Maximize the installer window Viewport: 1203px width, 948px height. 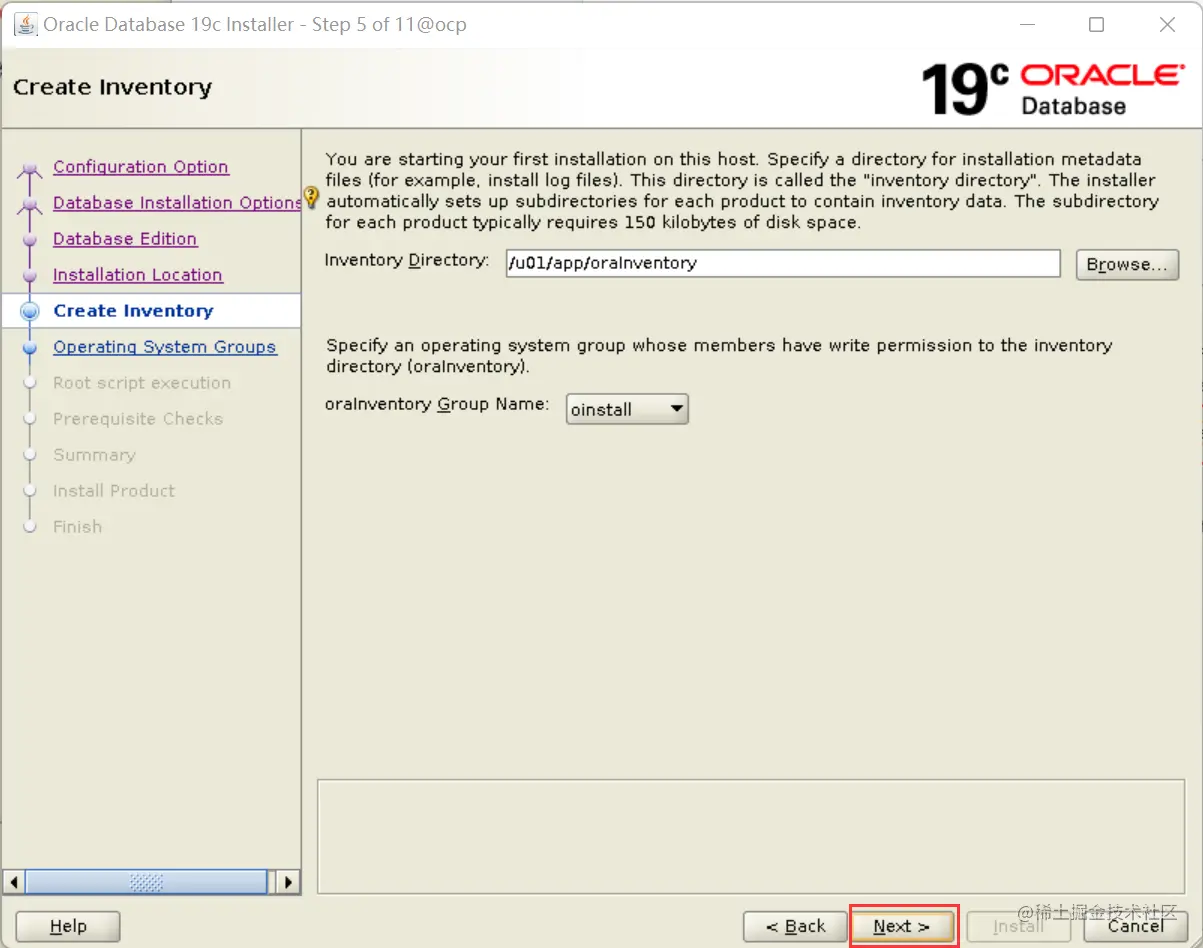(1097, 25)
